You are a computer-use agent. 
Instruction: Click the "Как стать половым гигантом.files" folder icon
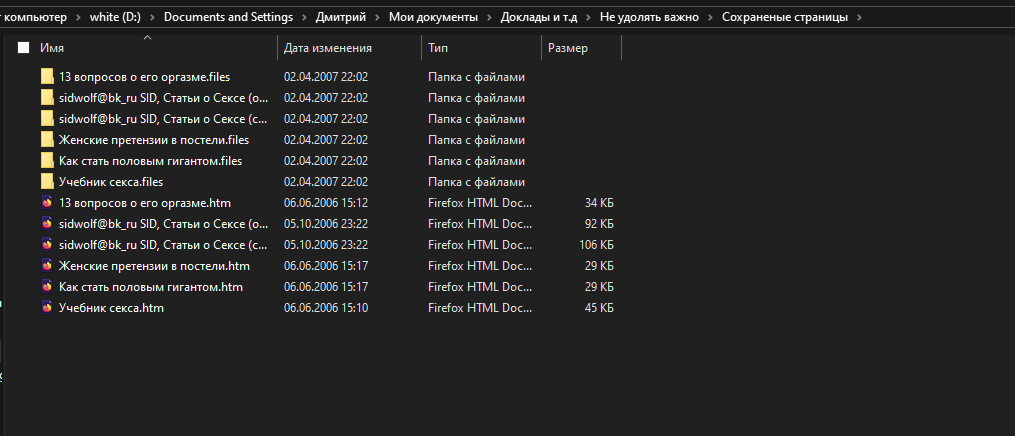[x=47, y=161]
